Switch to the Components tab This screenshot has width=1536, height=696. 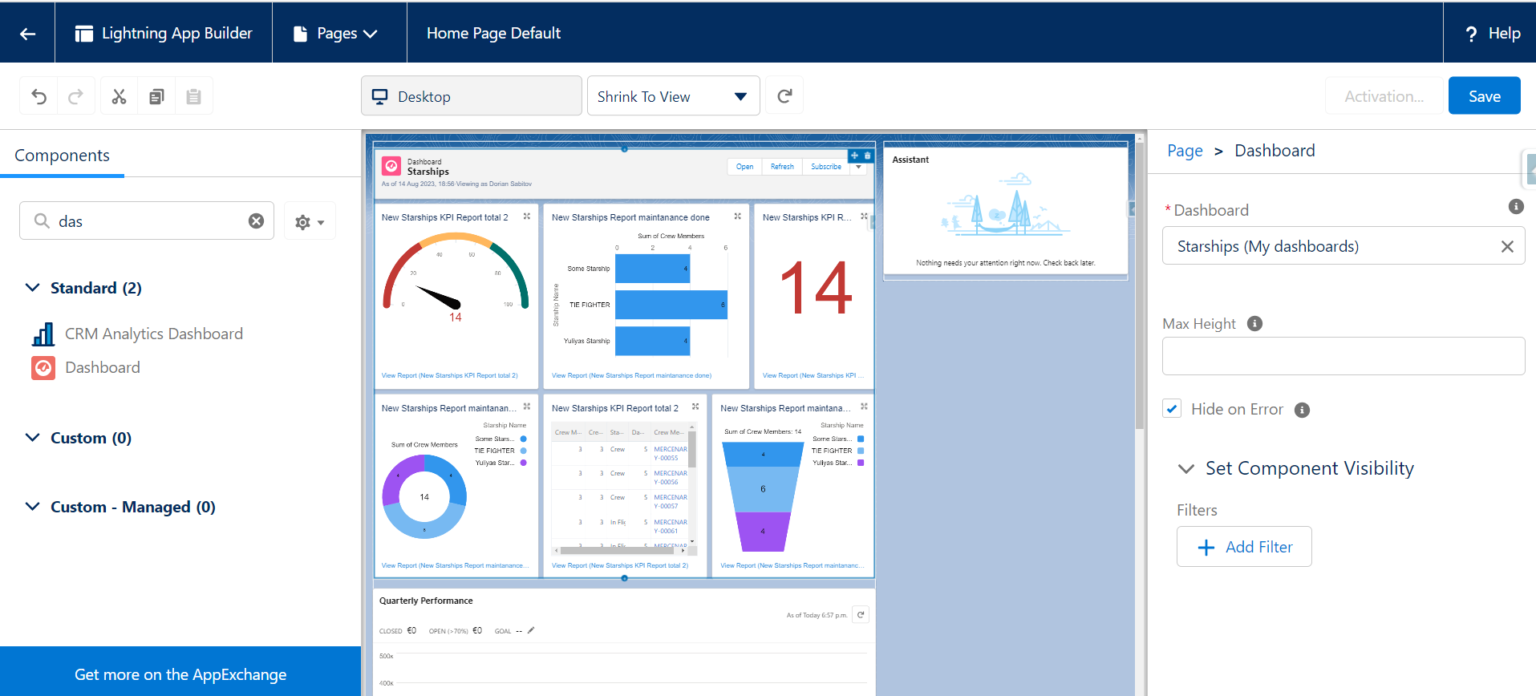62,155
